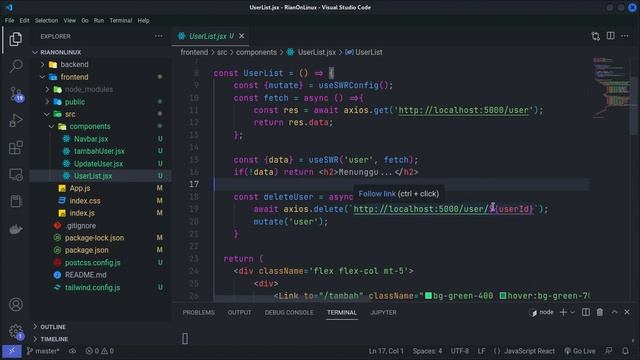Image resolution: width=640 pixels, height=360 pixels.
Task: Open App.js in the explorer
Action: [100, 188]
